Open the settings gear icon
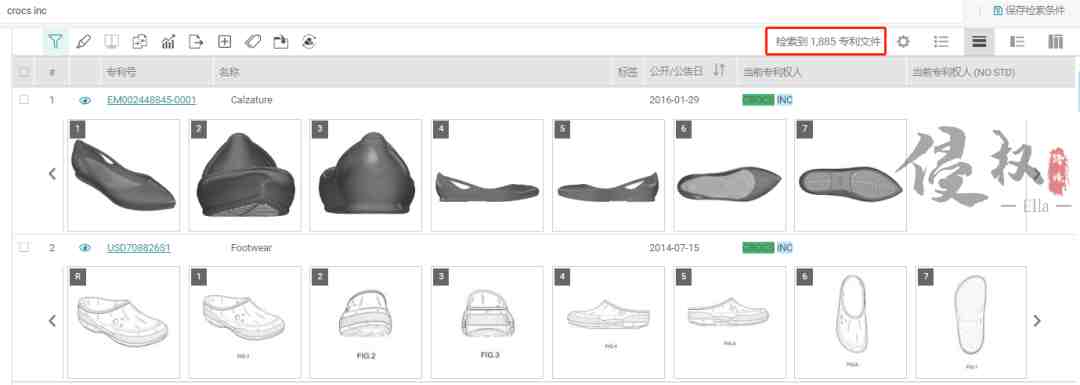The image size is (1080, 385). 903,41
